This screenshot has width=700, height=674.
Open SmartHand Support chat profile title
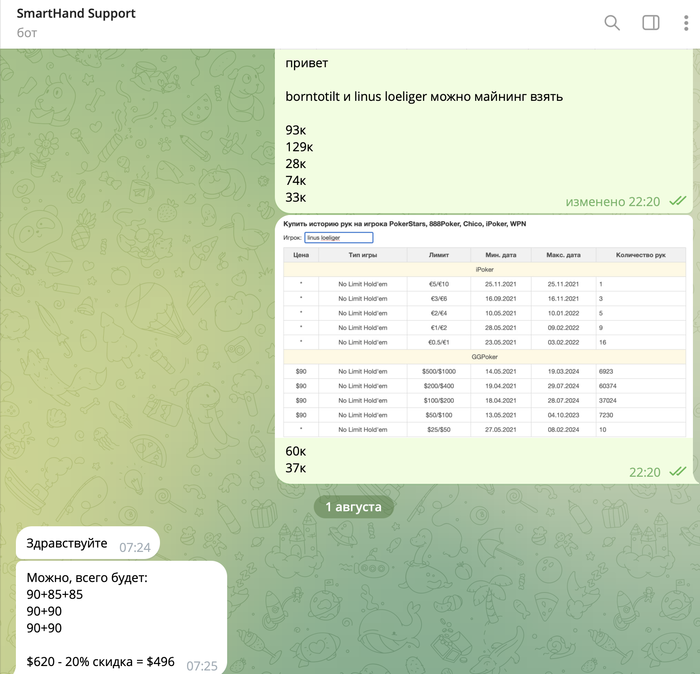(76, 14)
